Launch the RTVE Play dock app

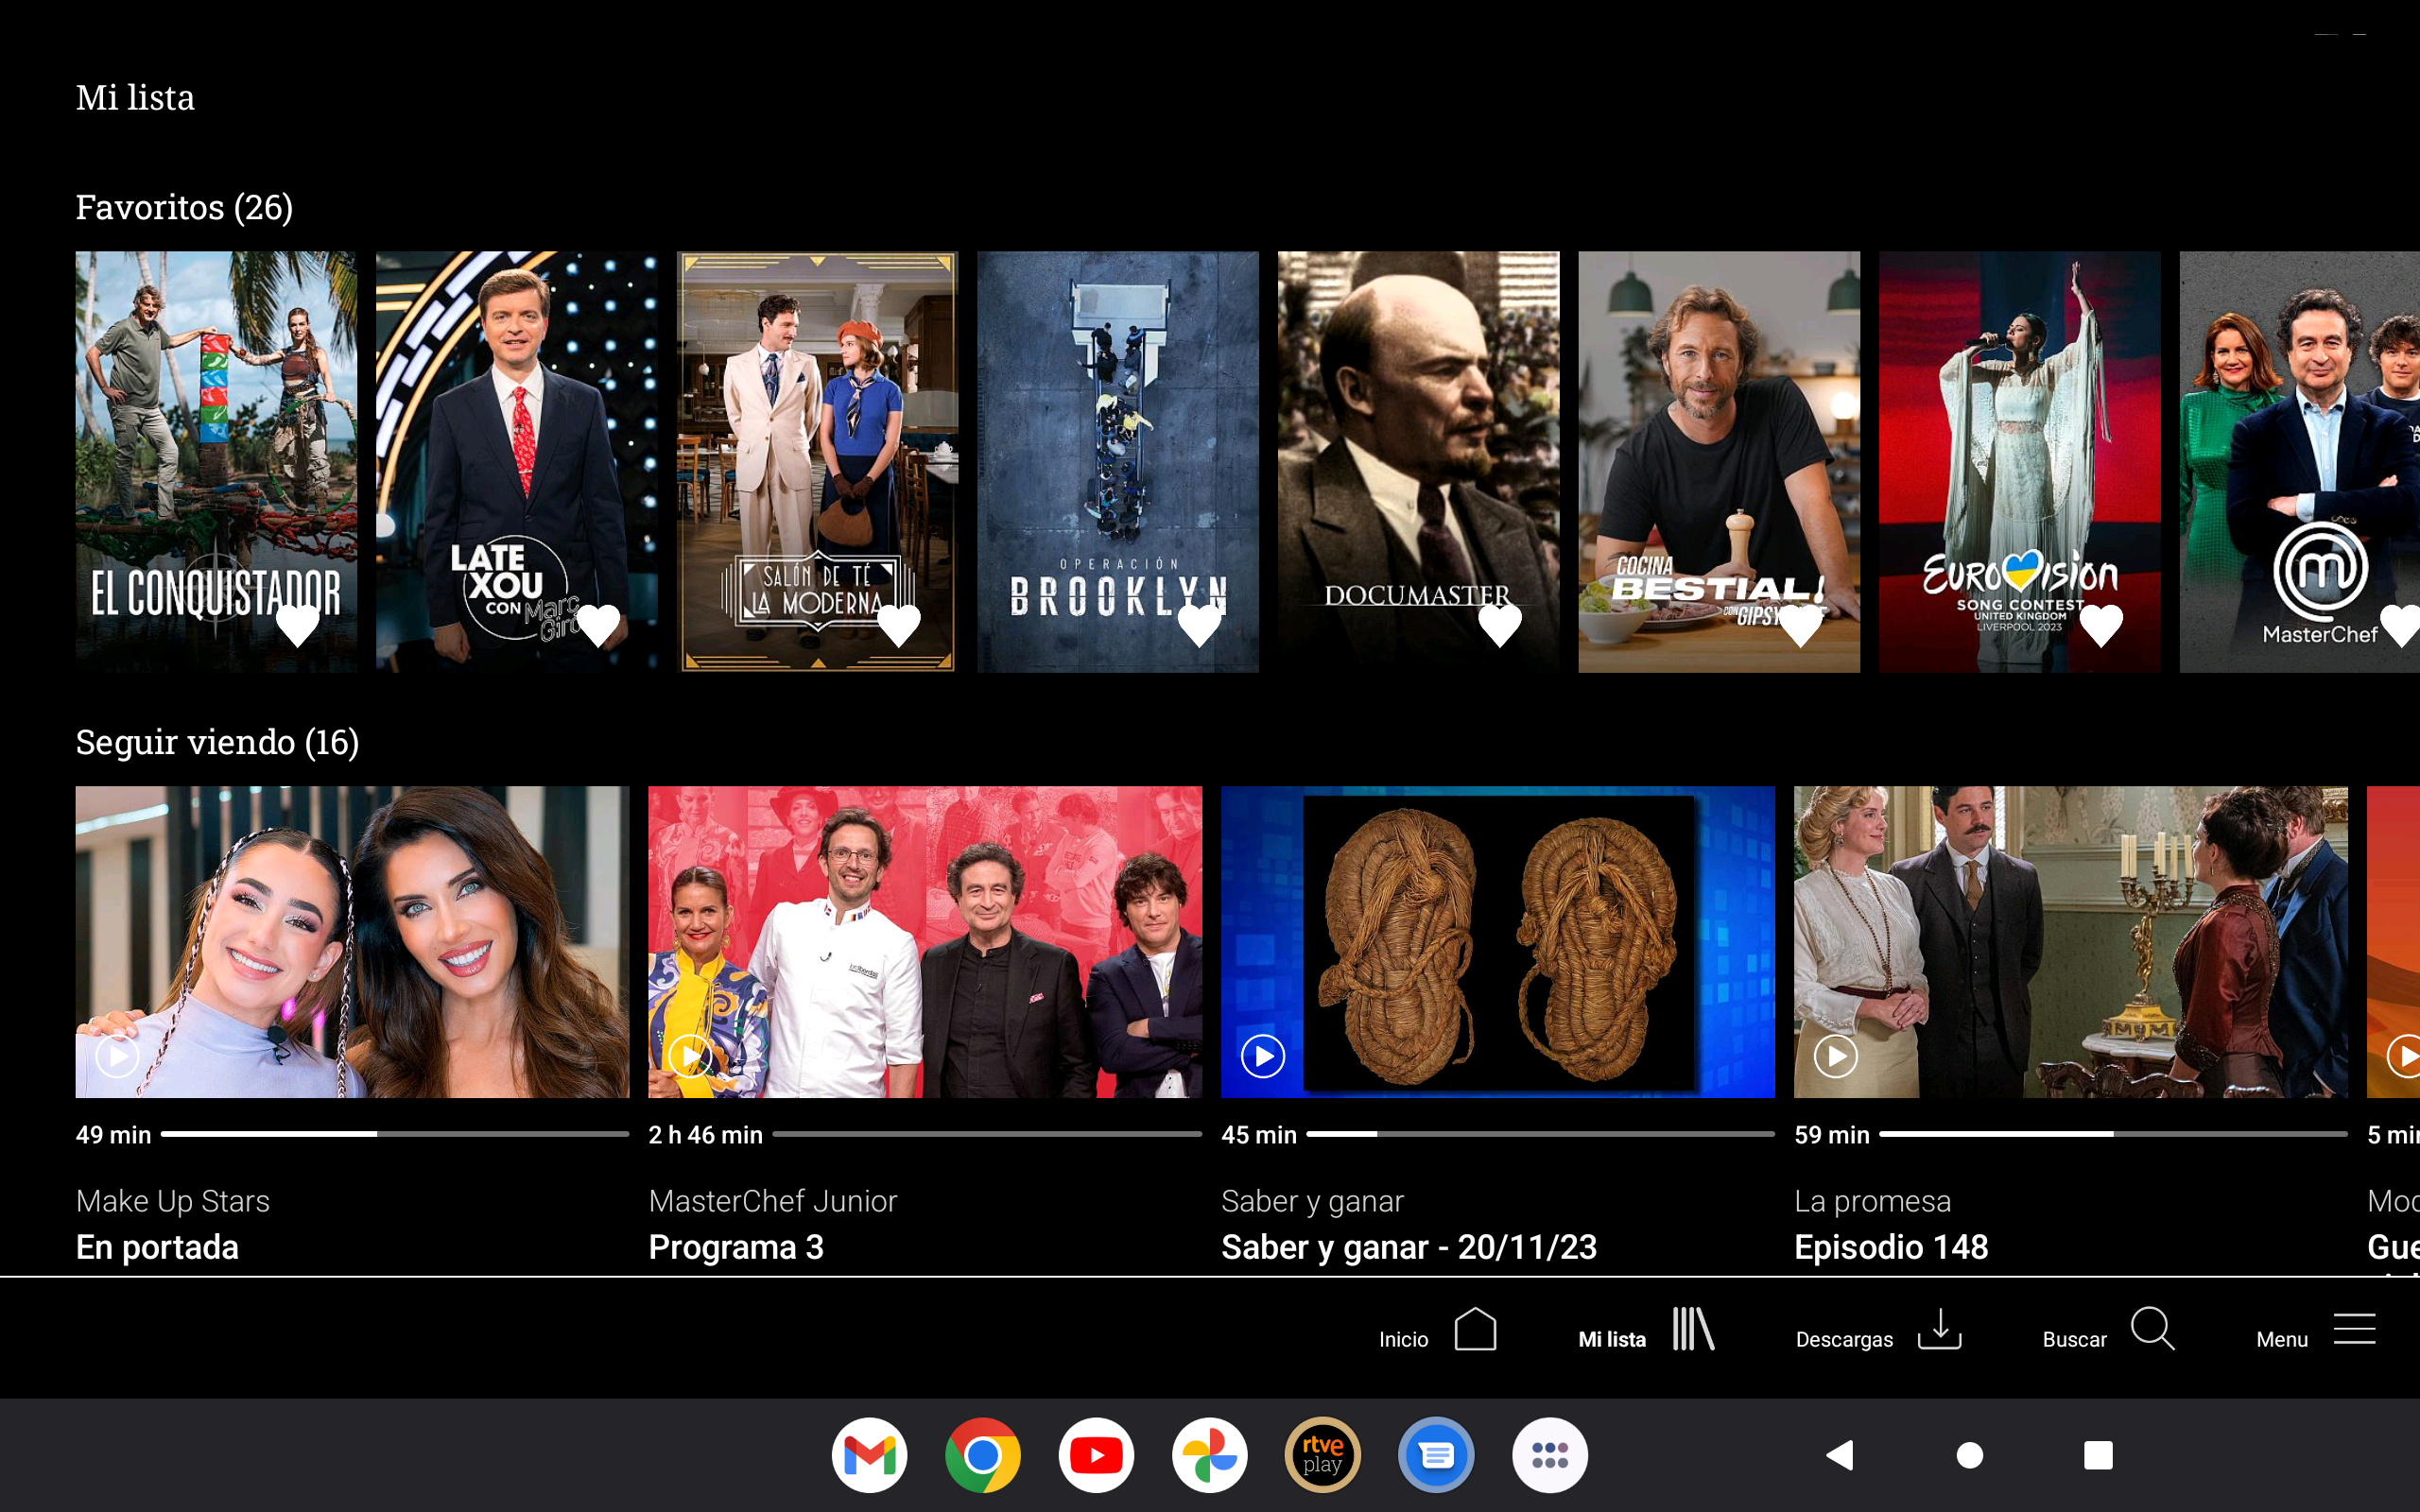[x=1322, y=1455]
